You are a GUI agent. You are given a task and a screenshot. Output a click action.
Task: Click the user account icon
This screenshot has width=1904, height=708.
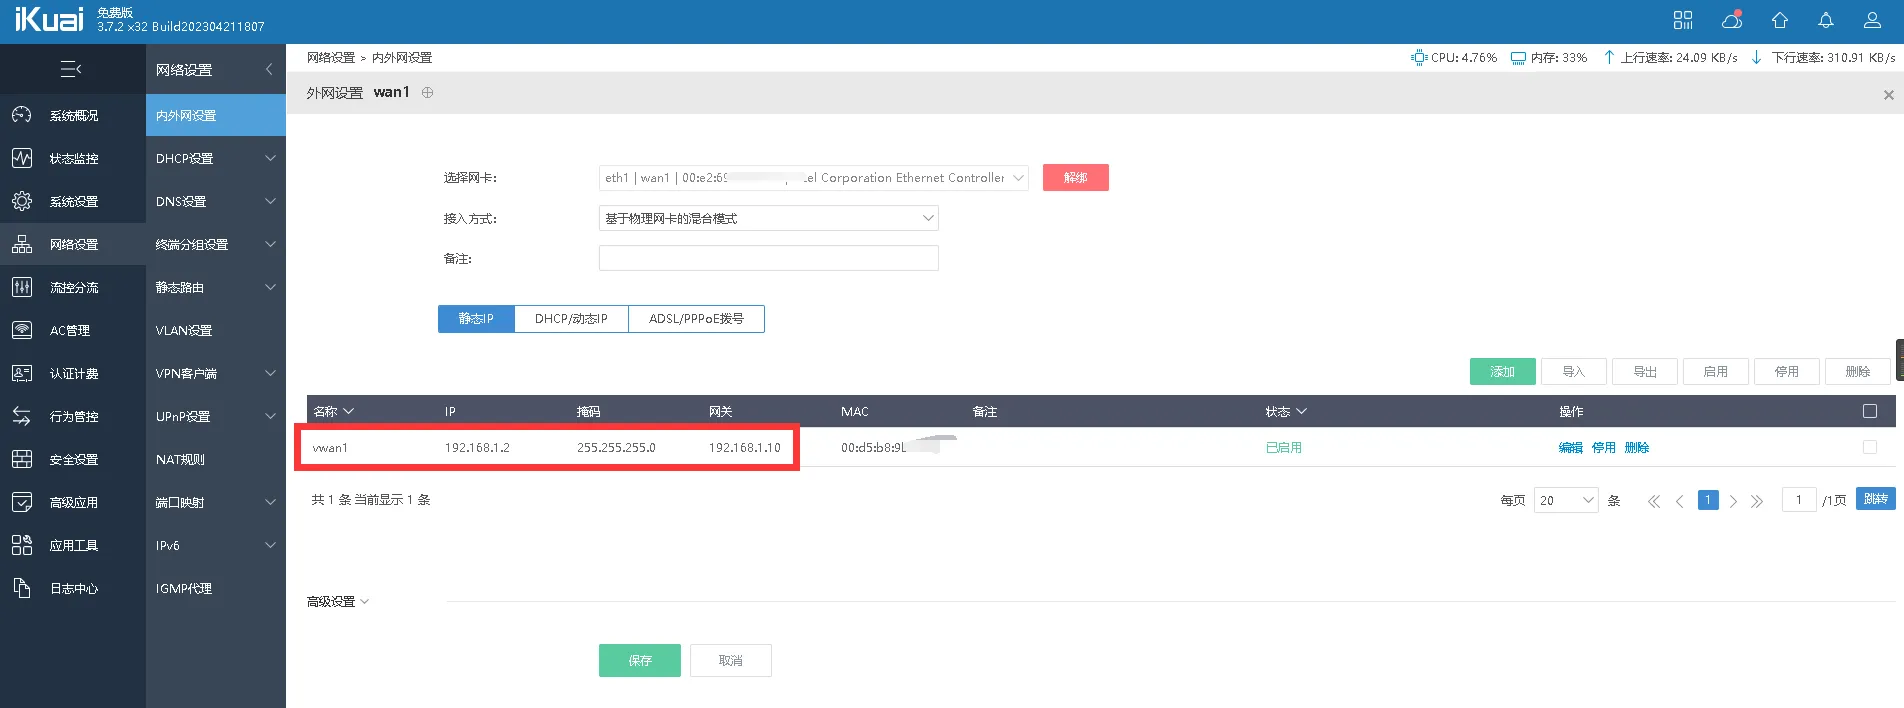tap(1873, 20)
